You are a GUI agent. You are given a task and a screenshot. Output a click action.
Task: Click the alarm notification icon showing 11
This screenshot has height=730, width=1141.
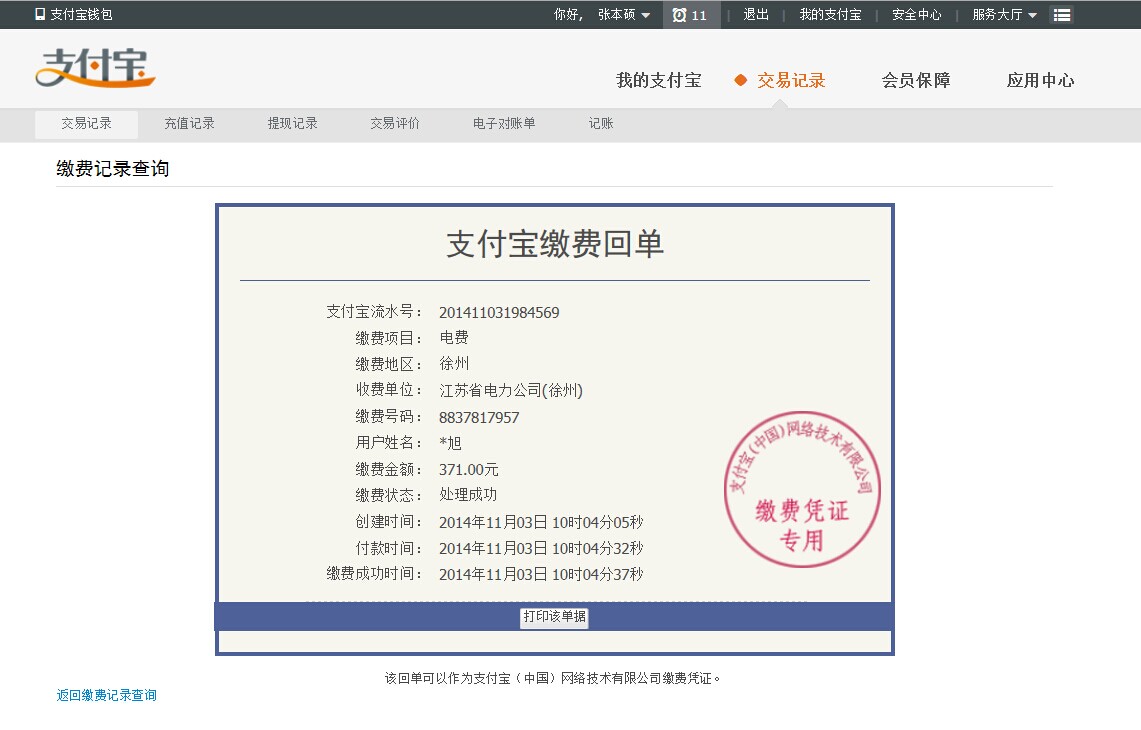(x=690, y=15)
